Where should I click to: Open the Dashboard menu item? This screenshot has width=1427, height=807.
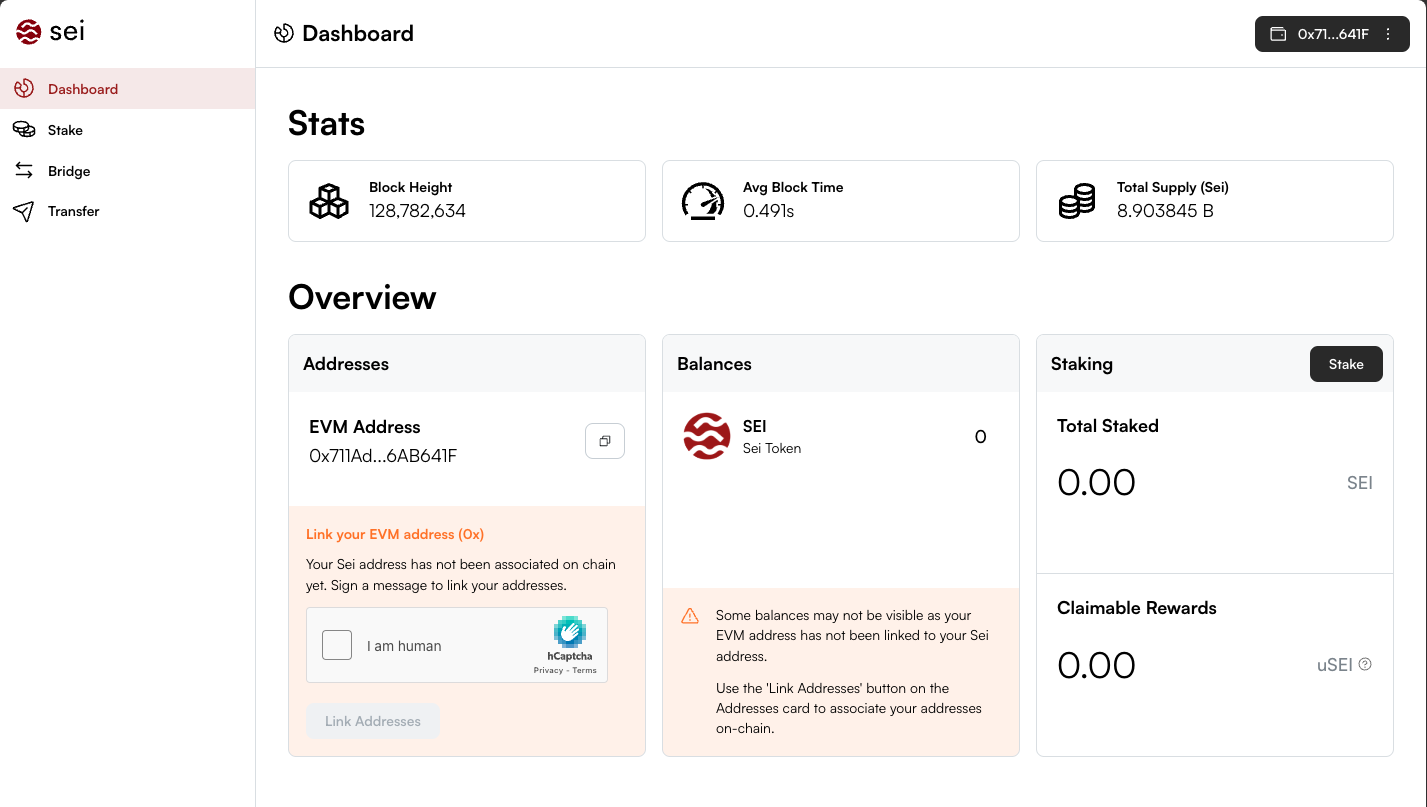point(128,89)
